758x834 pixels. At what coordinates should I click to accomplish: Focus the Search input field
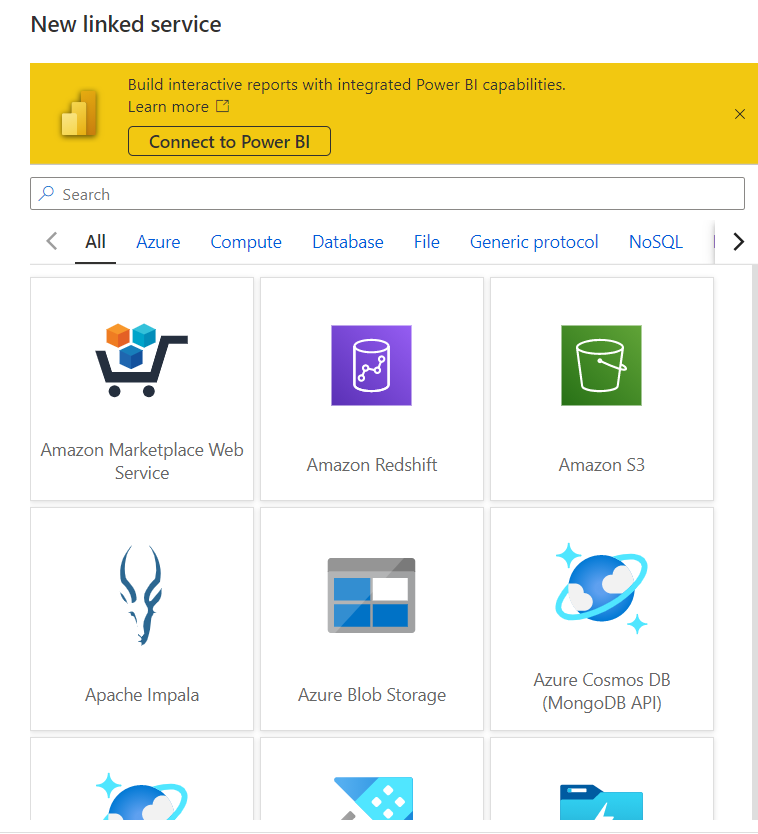387,194
